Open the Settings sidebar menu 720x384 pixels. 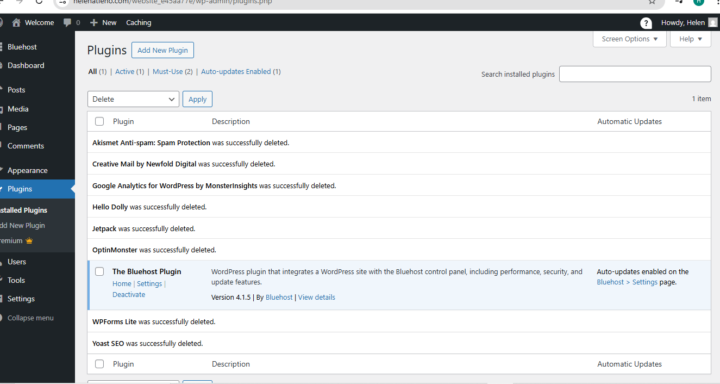pos(21,299)
